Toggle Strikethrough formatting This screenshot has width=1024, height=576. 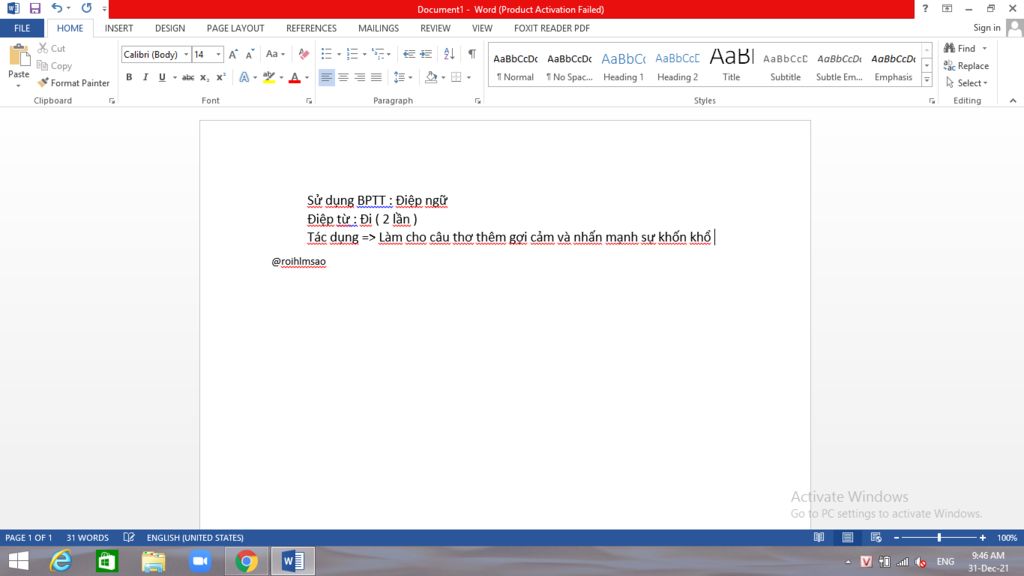(188, 77)
